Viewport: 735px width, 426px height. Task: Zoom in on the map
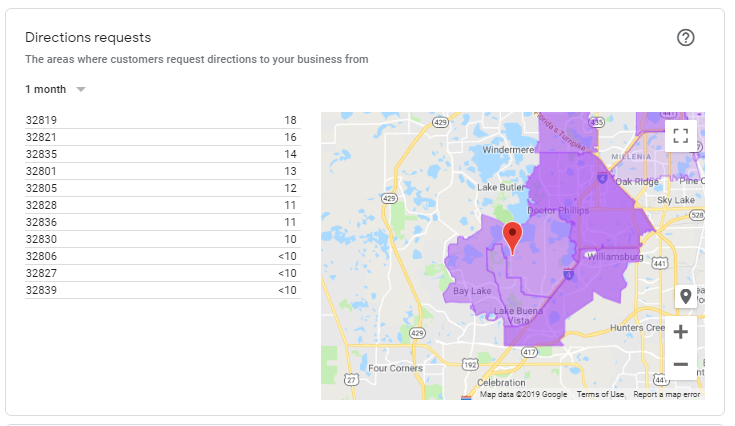681,332
